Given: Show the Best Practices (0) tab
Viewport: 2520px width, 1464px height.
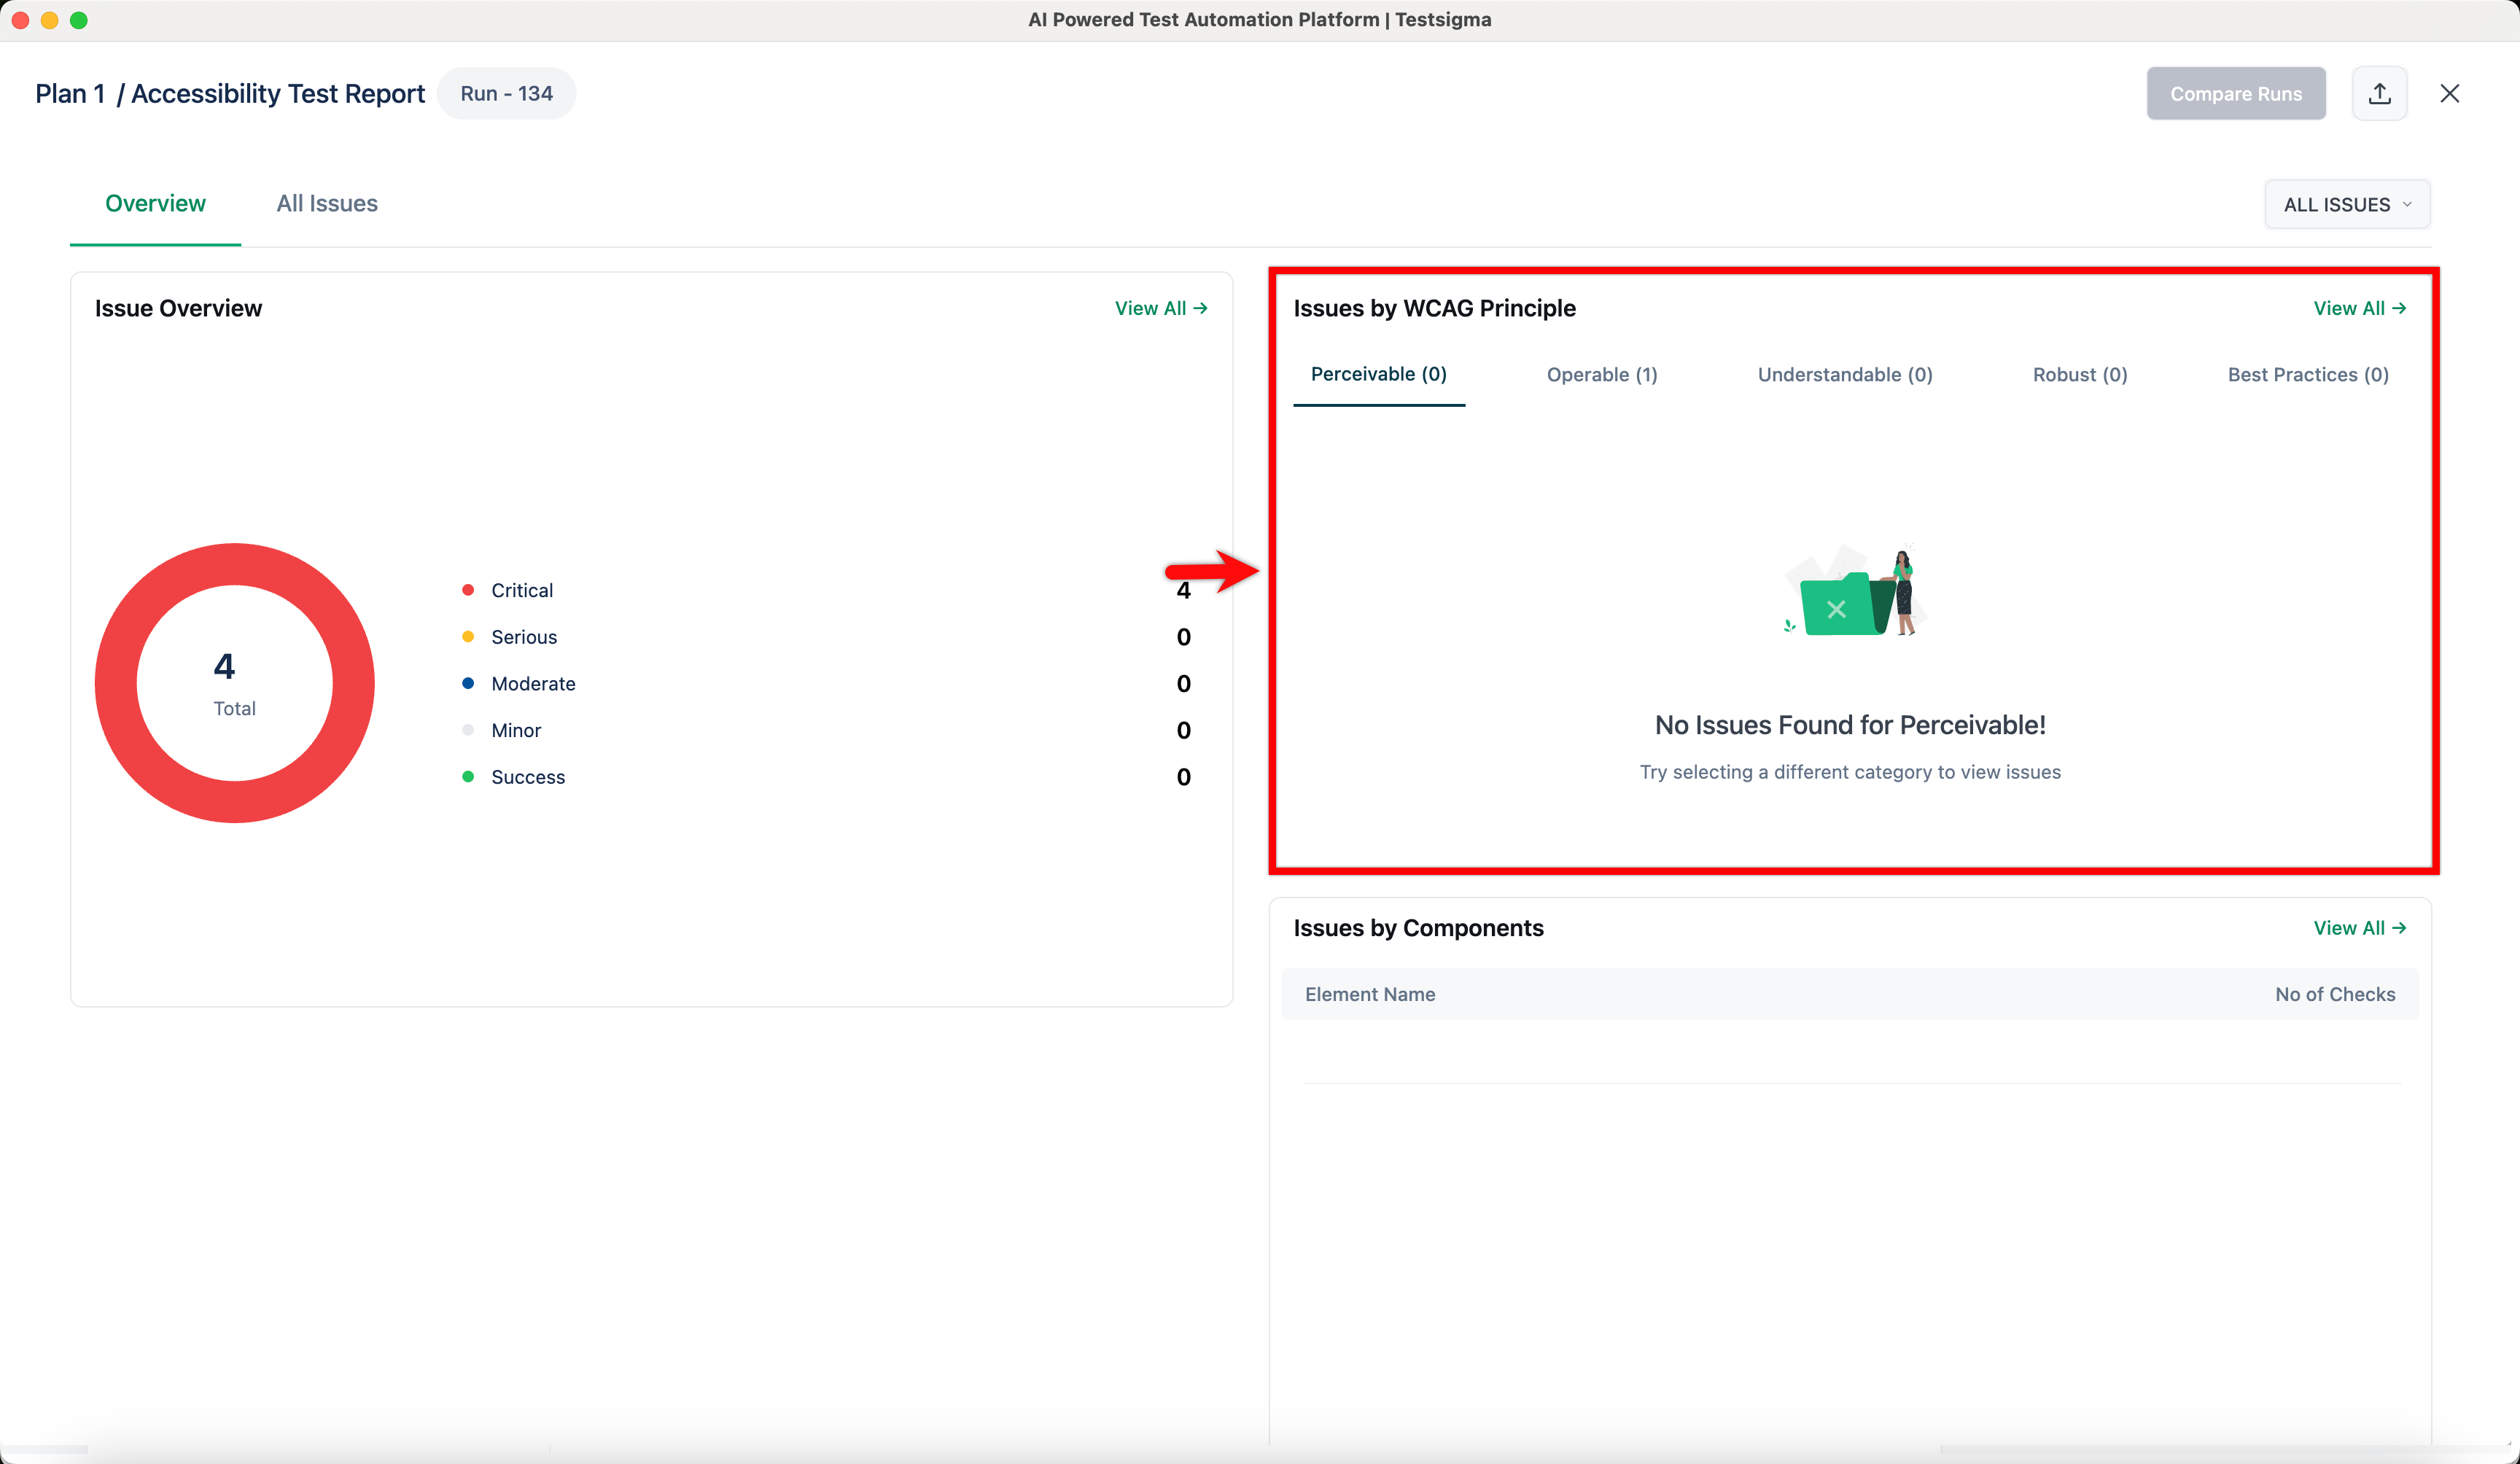Looking at the screenshot, I should click(x=2307, y=375).
